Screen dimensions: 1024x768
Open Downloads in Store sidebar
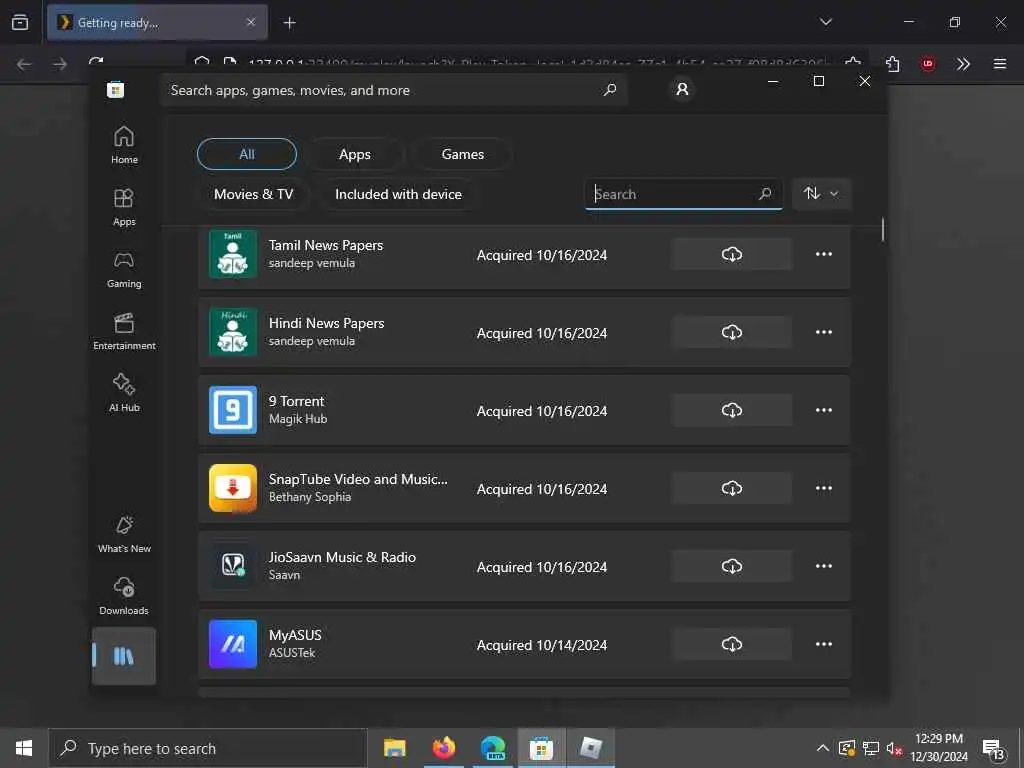coord(124,596)
